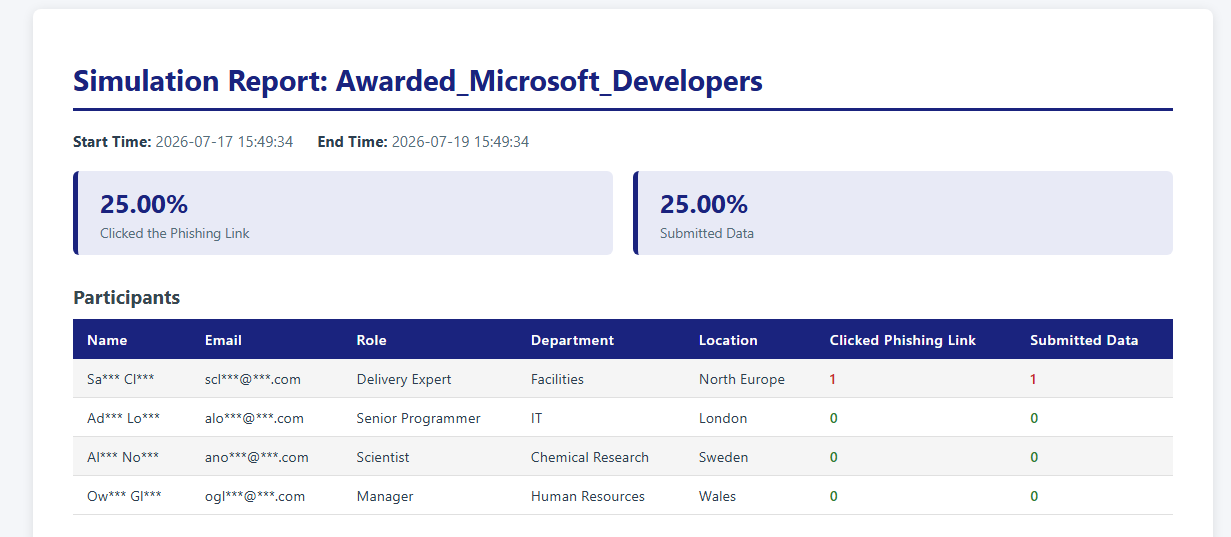
Task: Click the clicked-link value 0 for Al*** No***
Action: coord(833,458)
